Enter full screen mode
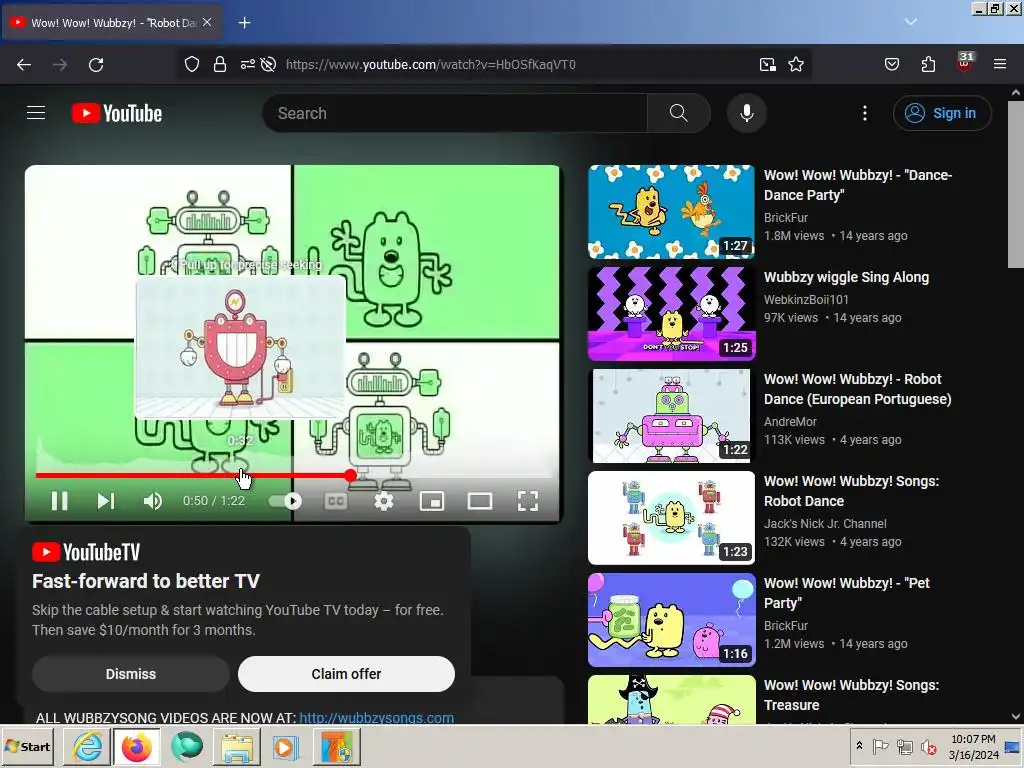1024x768 pixels. point(528,501)
